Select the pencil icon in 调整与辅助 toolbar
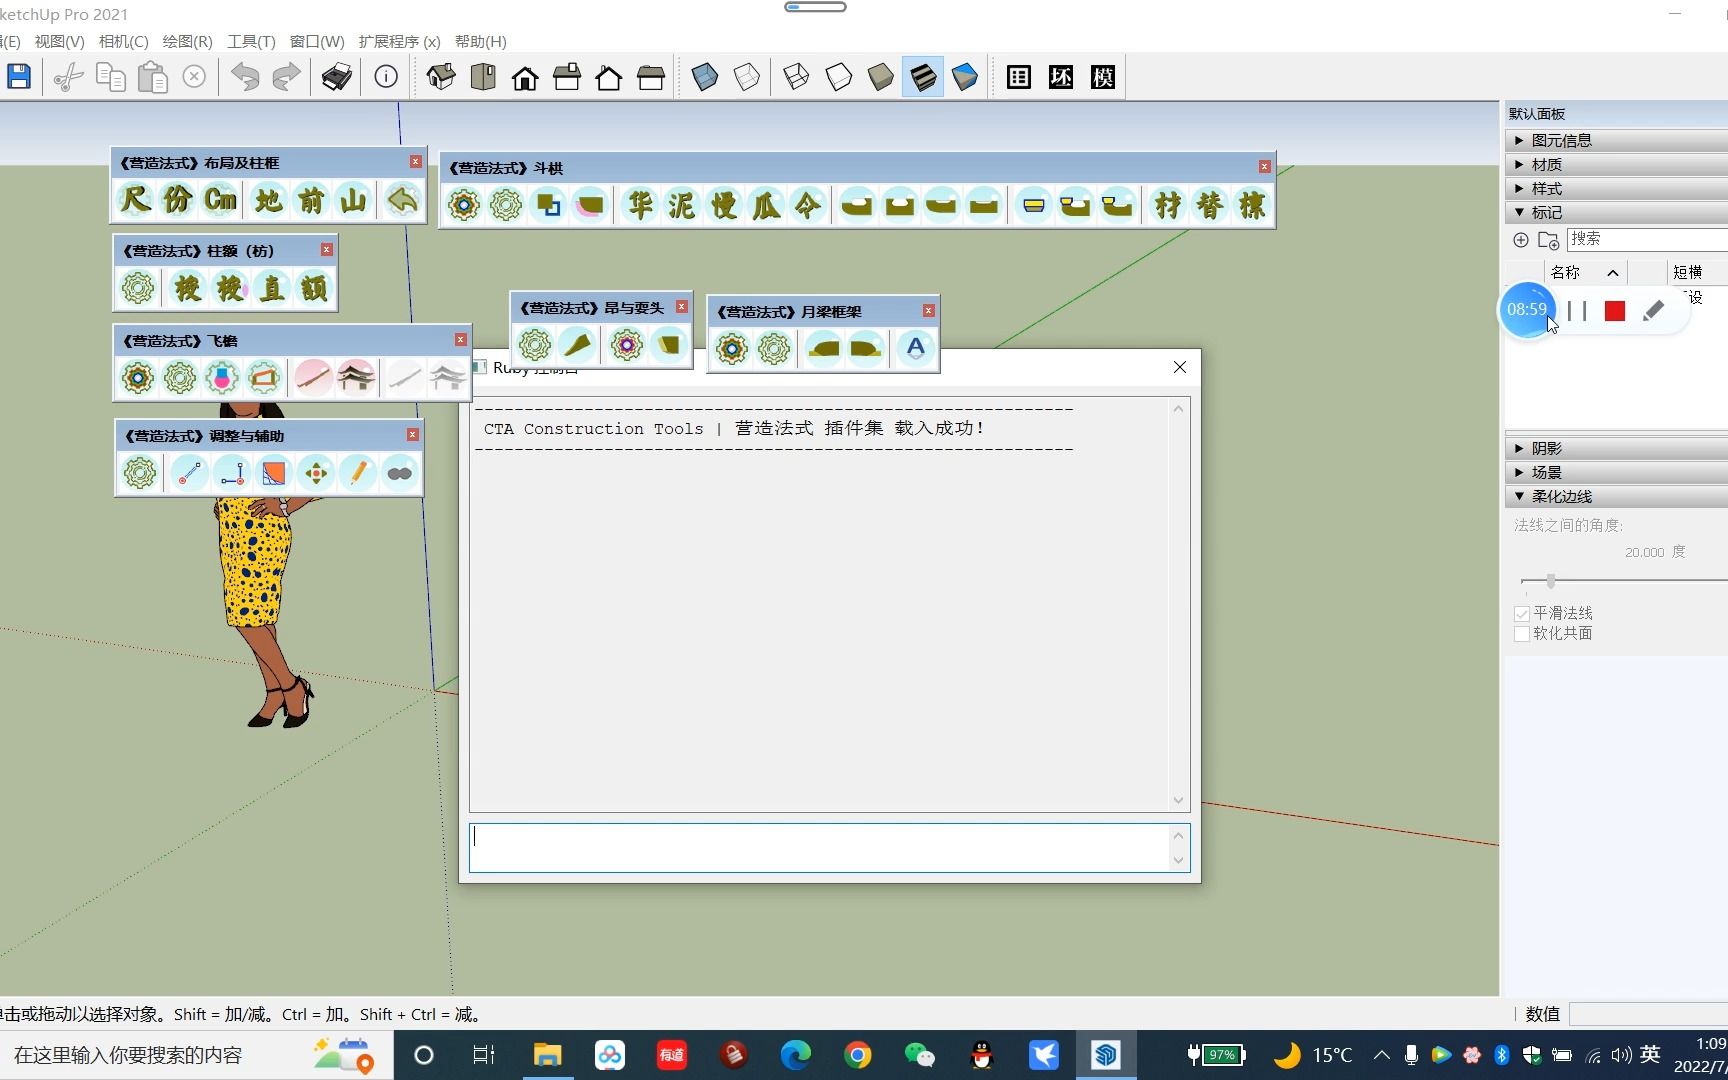This screenshot has height=1080, width=1728. click(357, 473)
